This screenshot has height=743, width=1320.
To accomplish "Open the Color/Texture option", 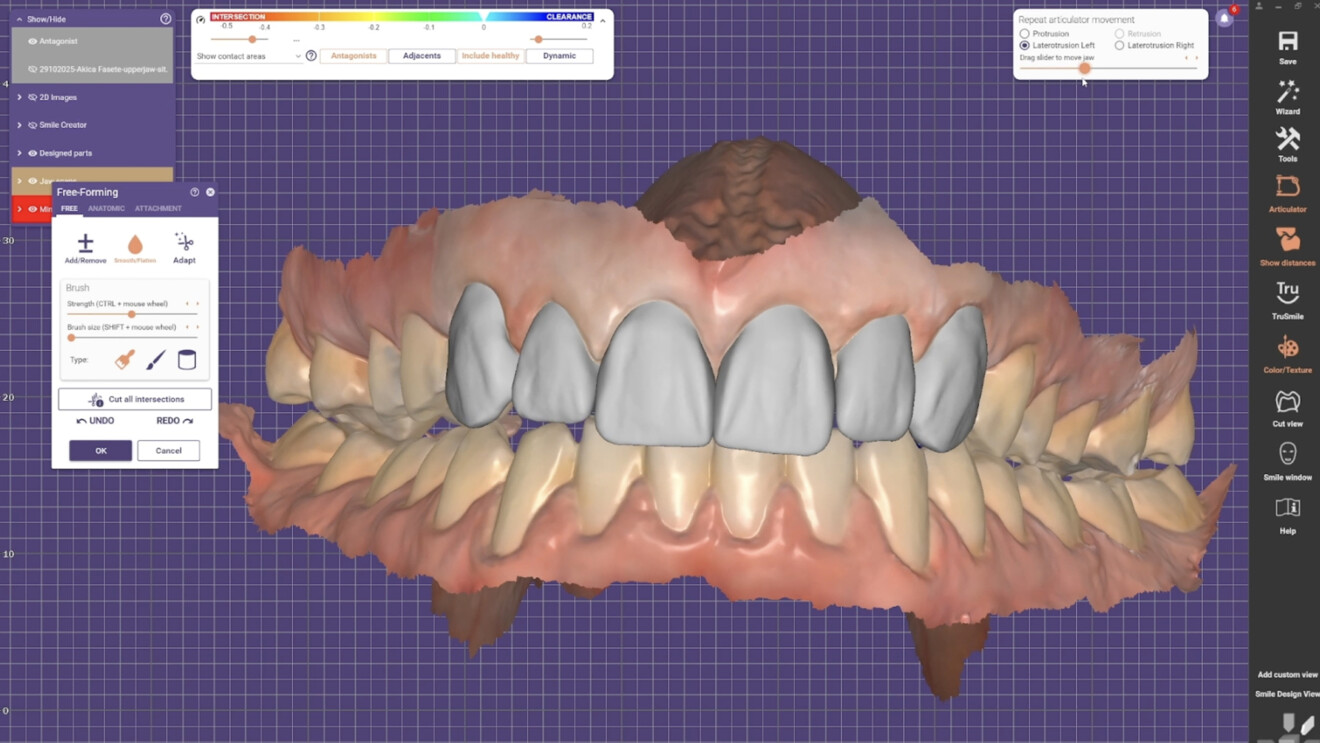I will coord(1288,348).
